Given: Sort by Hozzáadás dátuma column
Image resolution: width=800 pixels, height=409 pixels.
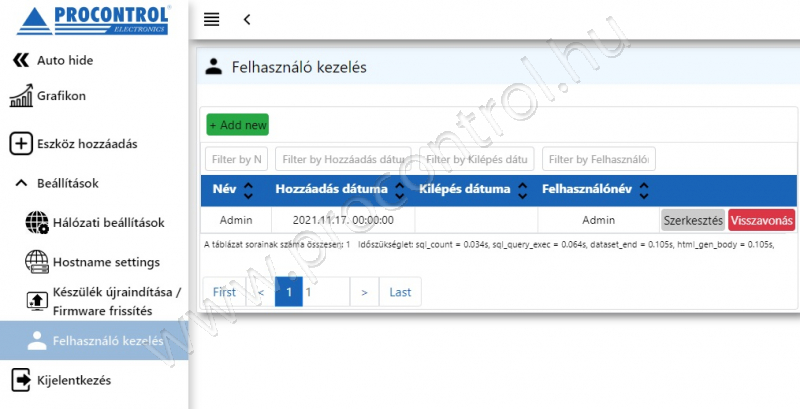Looking at the screenshot, I should point(401,189).
